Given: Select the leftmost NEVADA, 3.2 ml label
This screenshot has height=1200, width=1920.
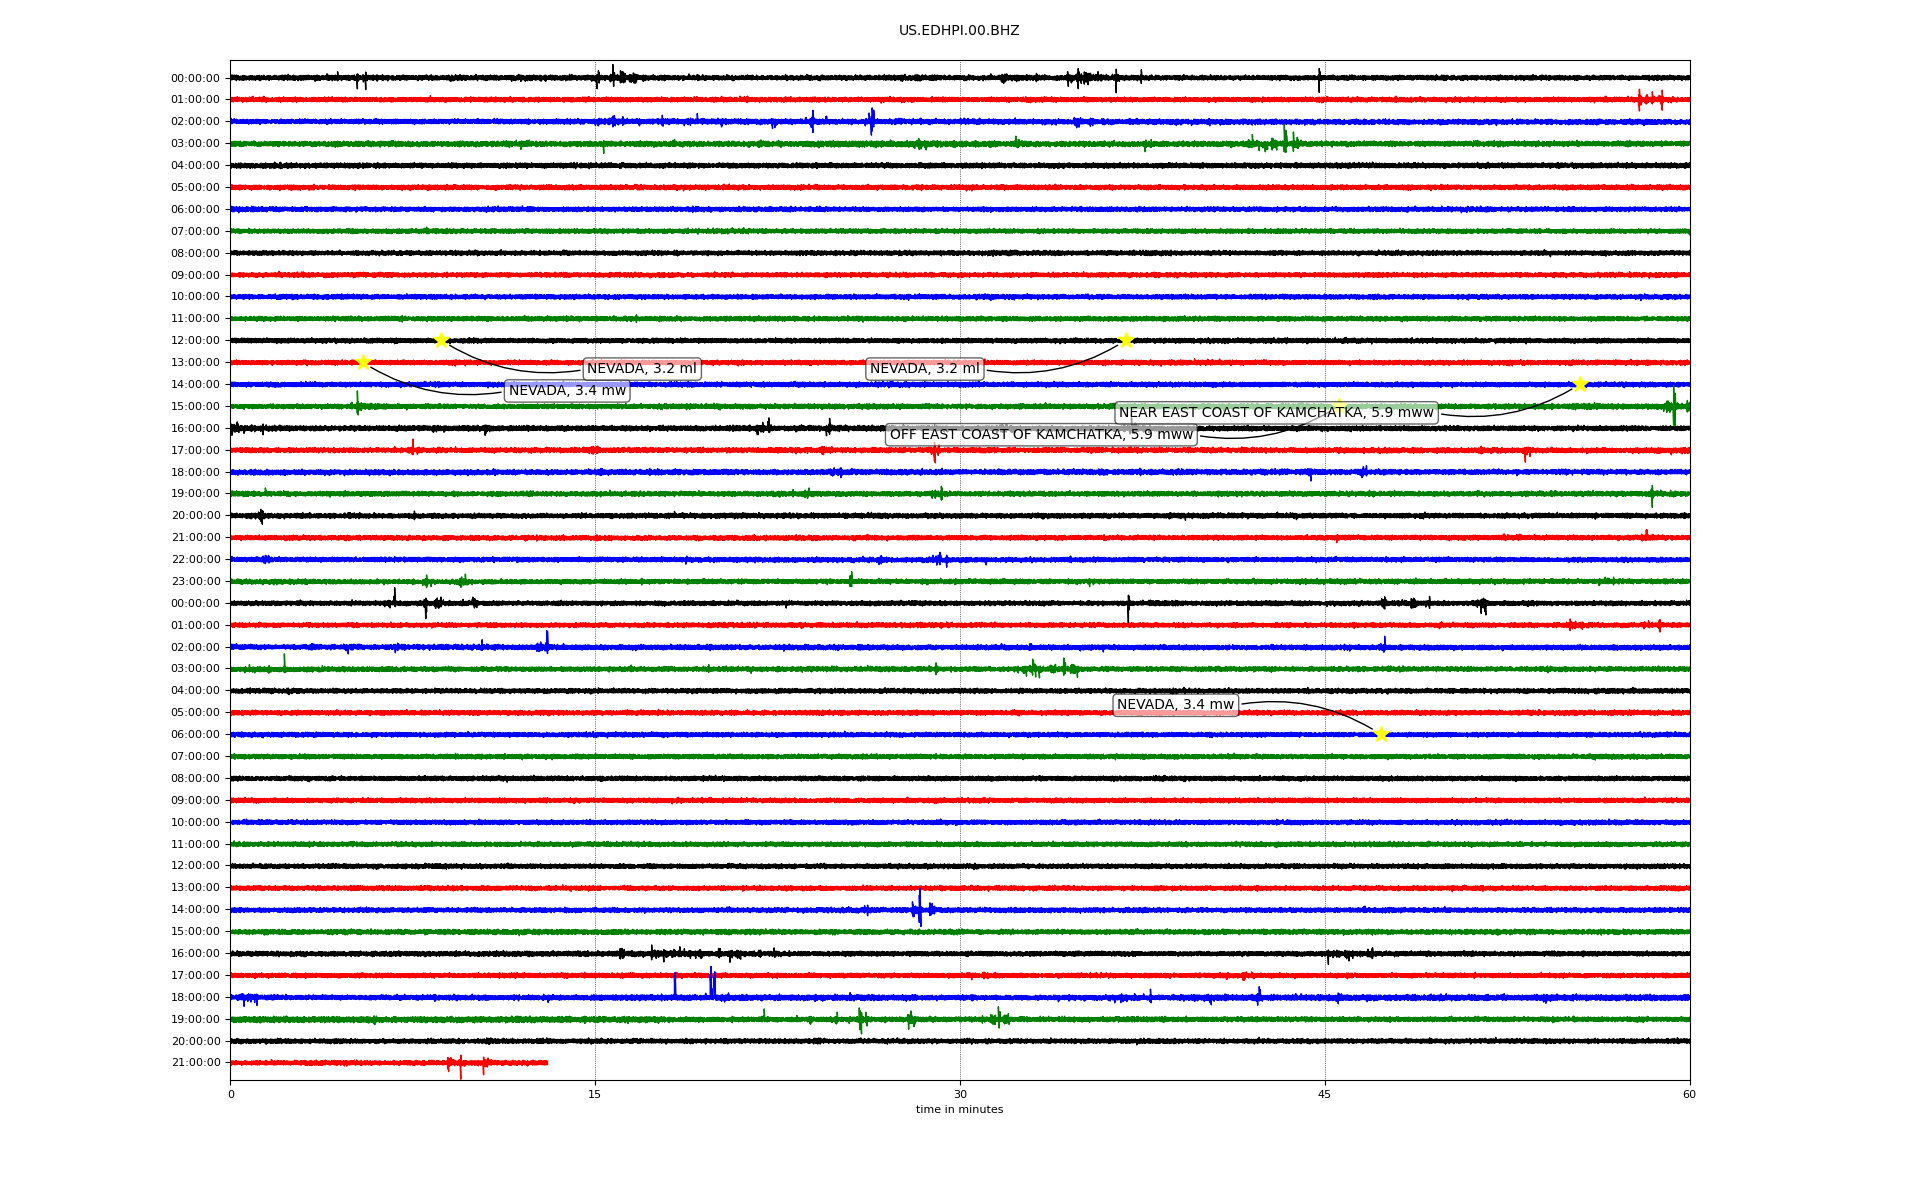Looking at the screenshot, I should pyautogui.click(x=641, y=369).
